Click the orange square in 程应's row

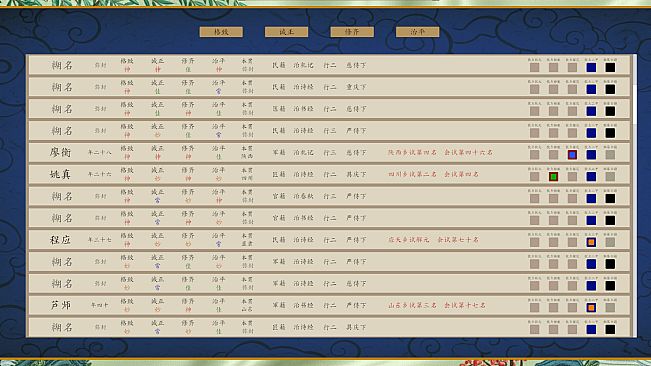pyautogui.click(x=591, y=242)
